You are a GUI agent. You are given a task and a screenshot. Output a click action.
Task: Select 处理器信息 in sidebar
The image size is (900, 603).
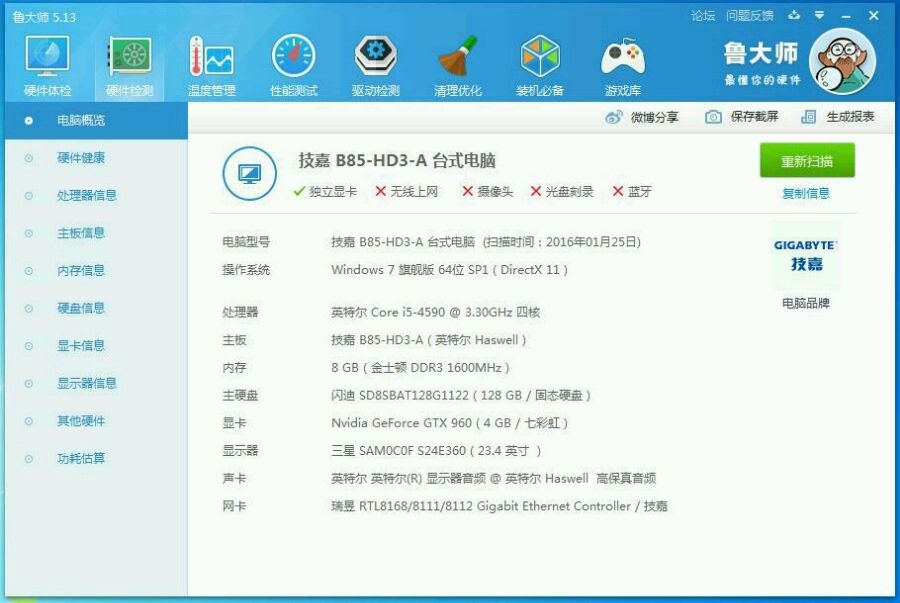pos(96,196)
